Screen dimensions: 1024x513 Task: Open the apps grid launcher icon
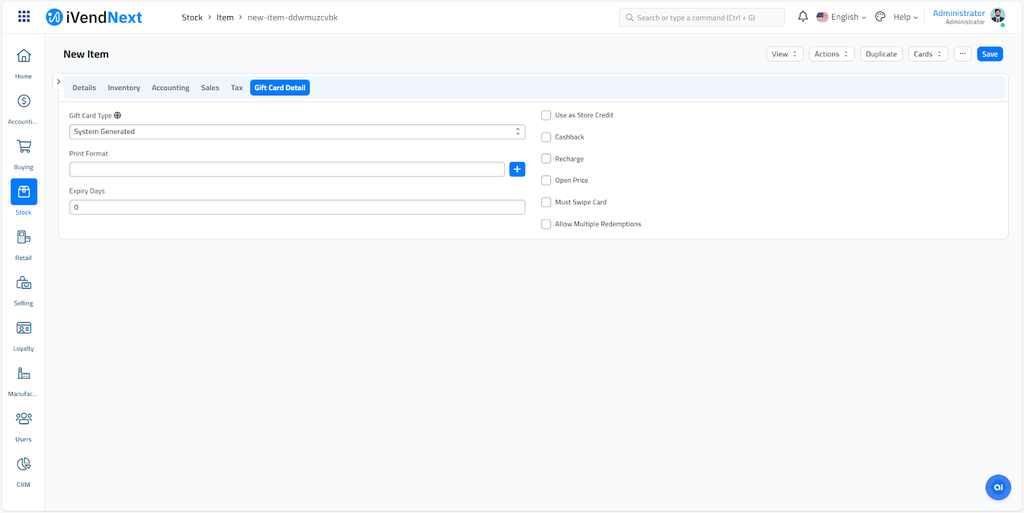click(24, 17)
